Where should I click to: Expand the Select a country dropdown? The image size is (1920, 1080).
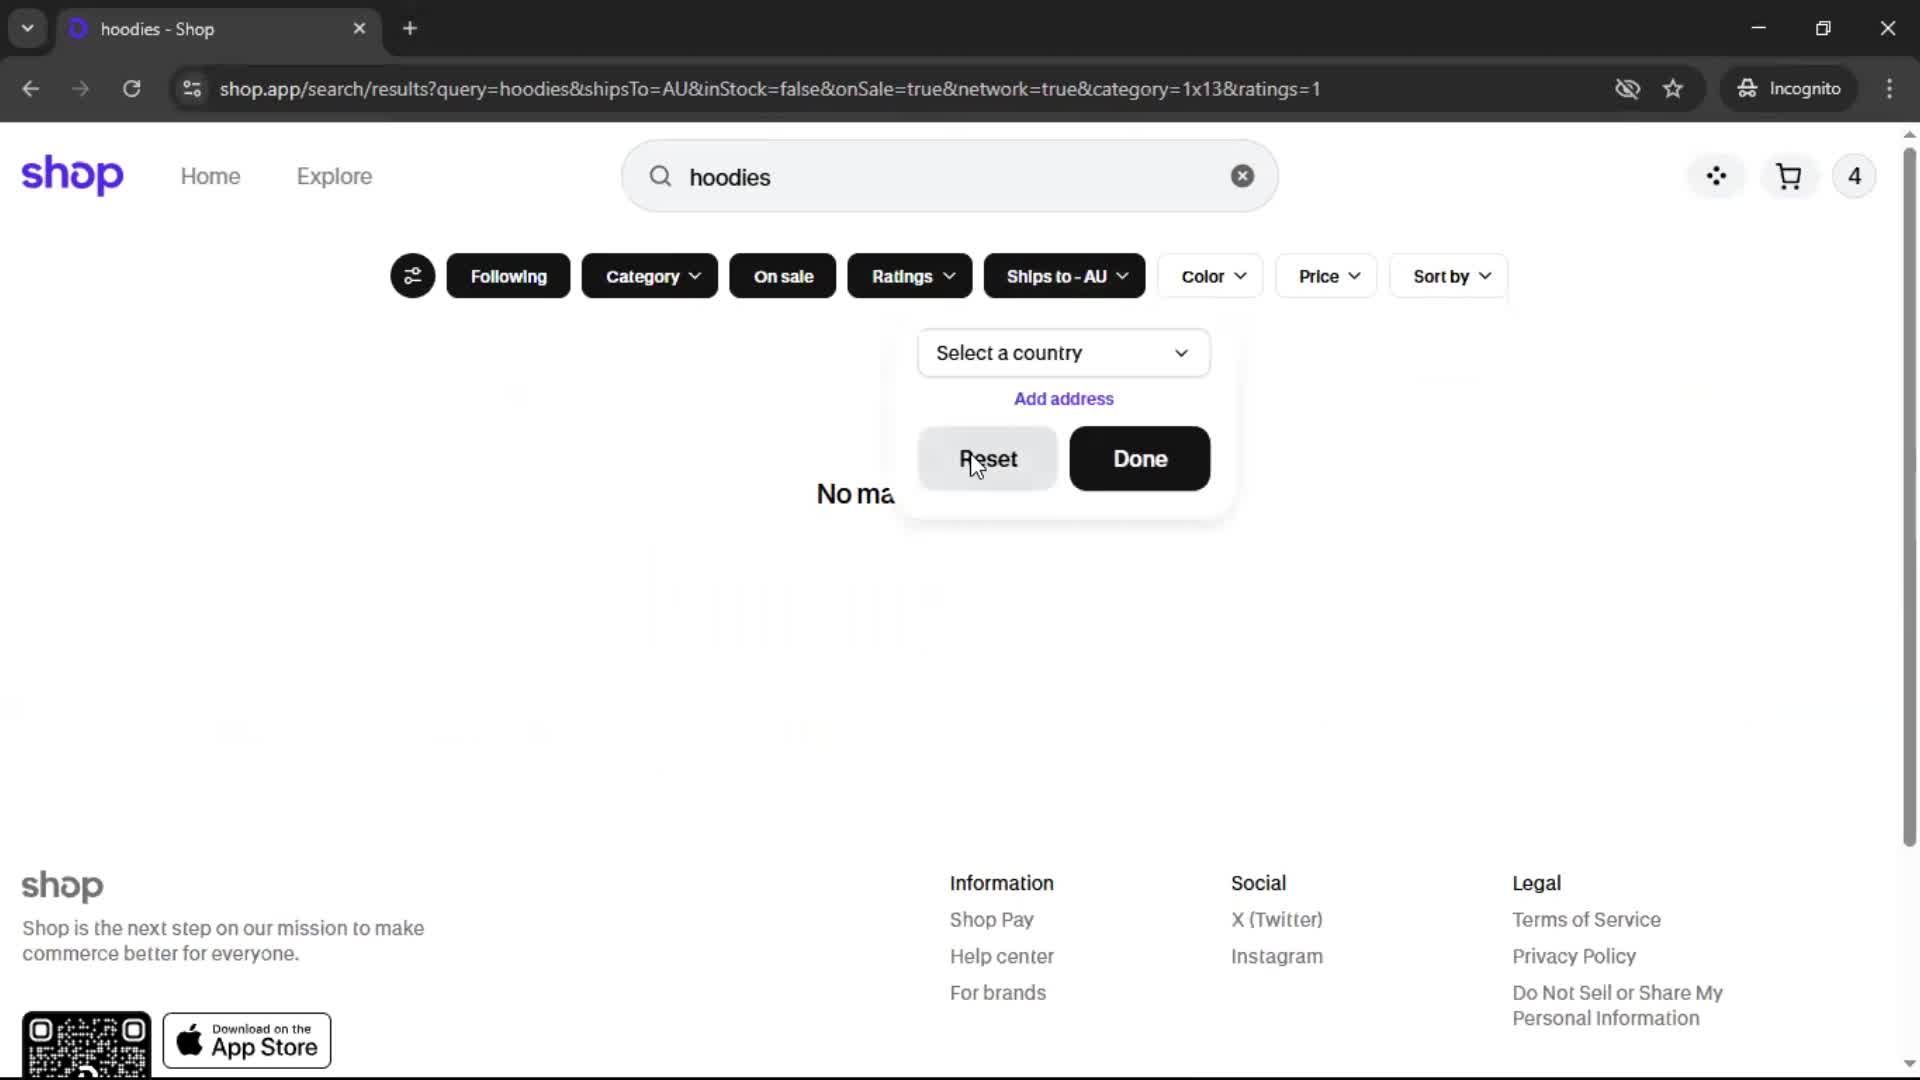coord(1063,353)
